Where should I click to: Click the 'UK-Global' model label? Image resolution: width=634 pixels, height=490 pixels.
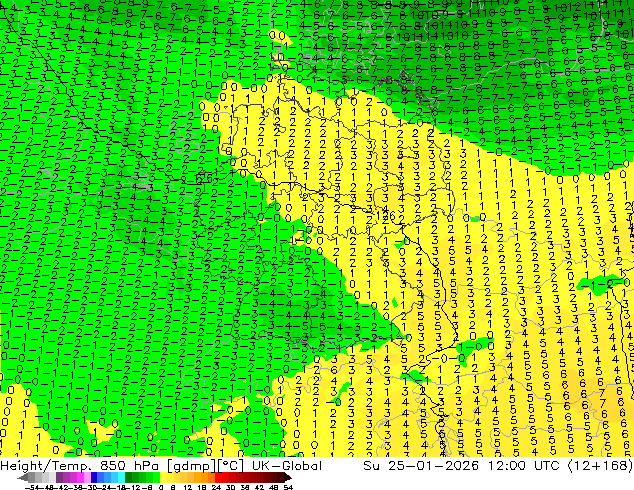point(287,466)
